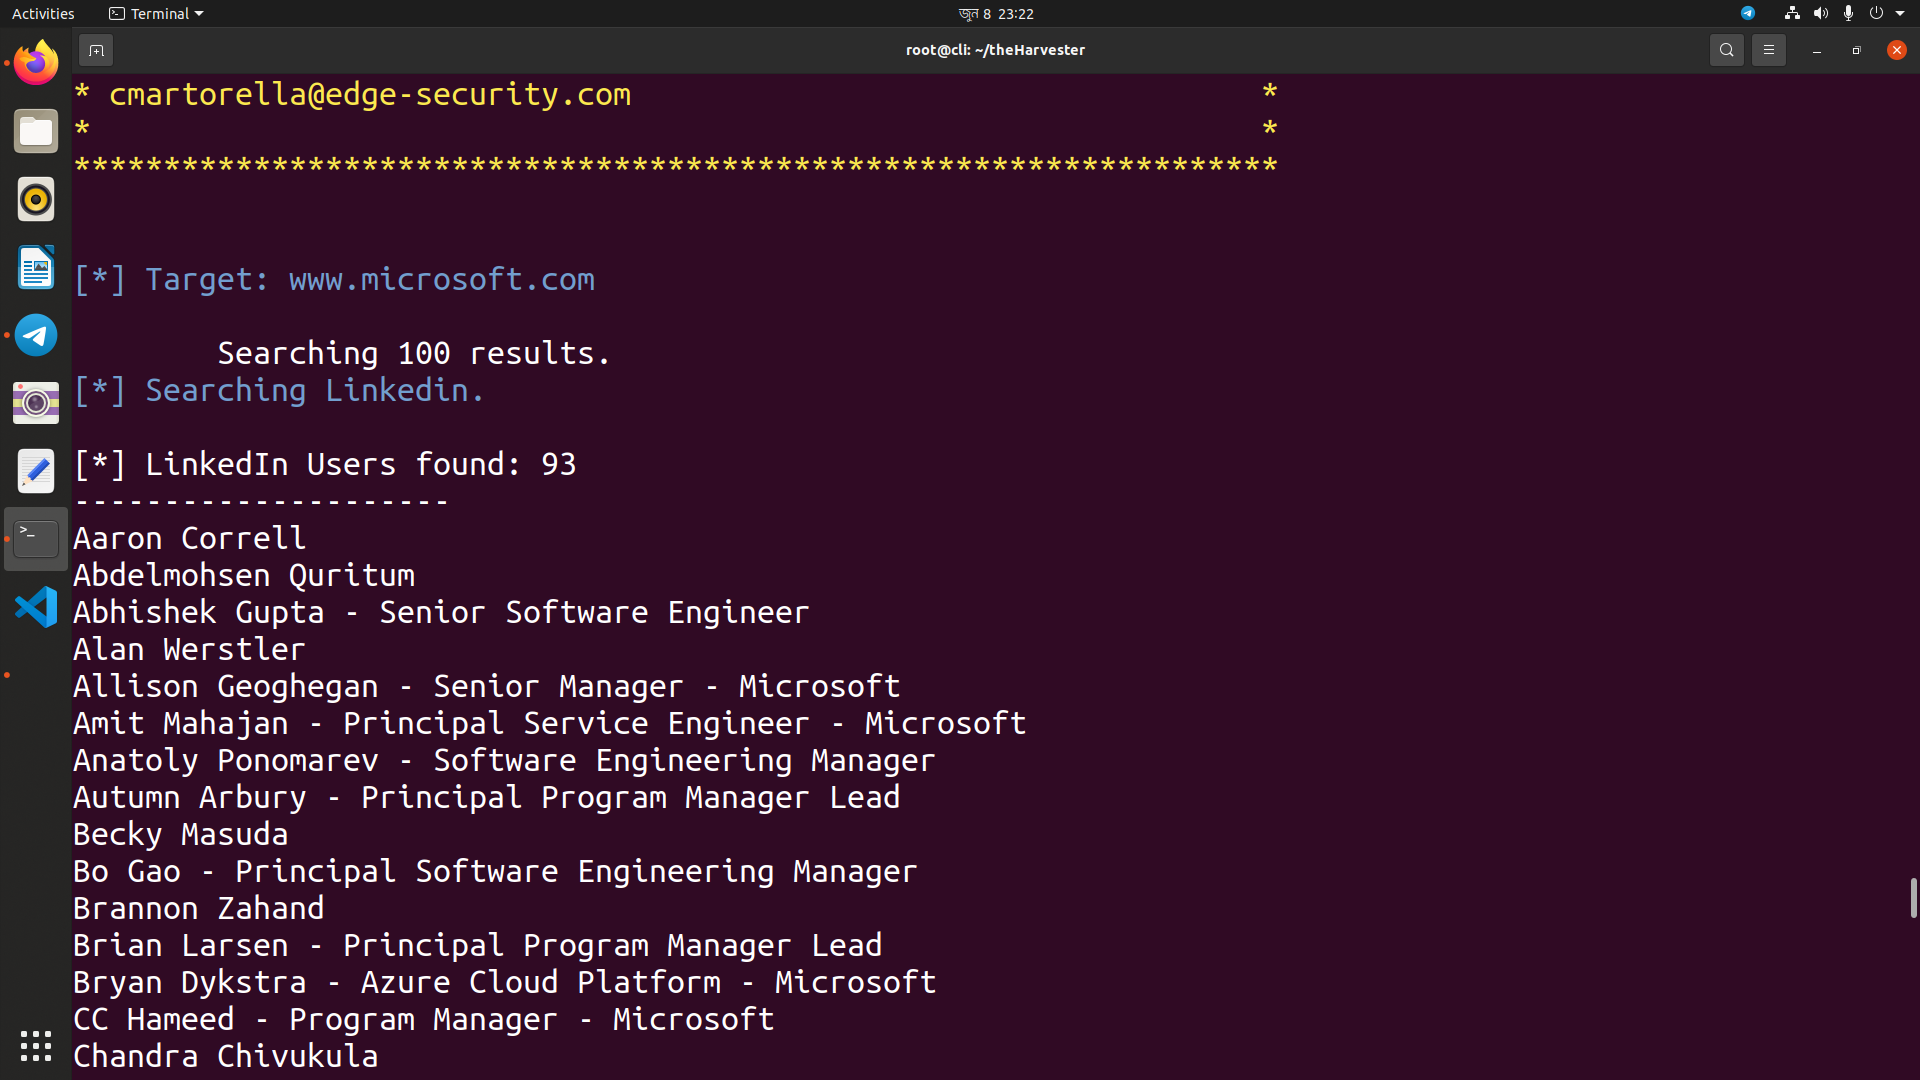Open the Terminal app menu in the top bar

tap(154, 13)
